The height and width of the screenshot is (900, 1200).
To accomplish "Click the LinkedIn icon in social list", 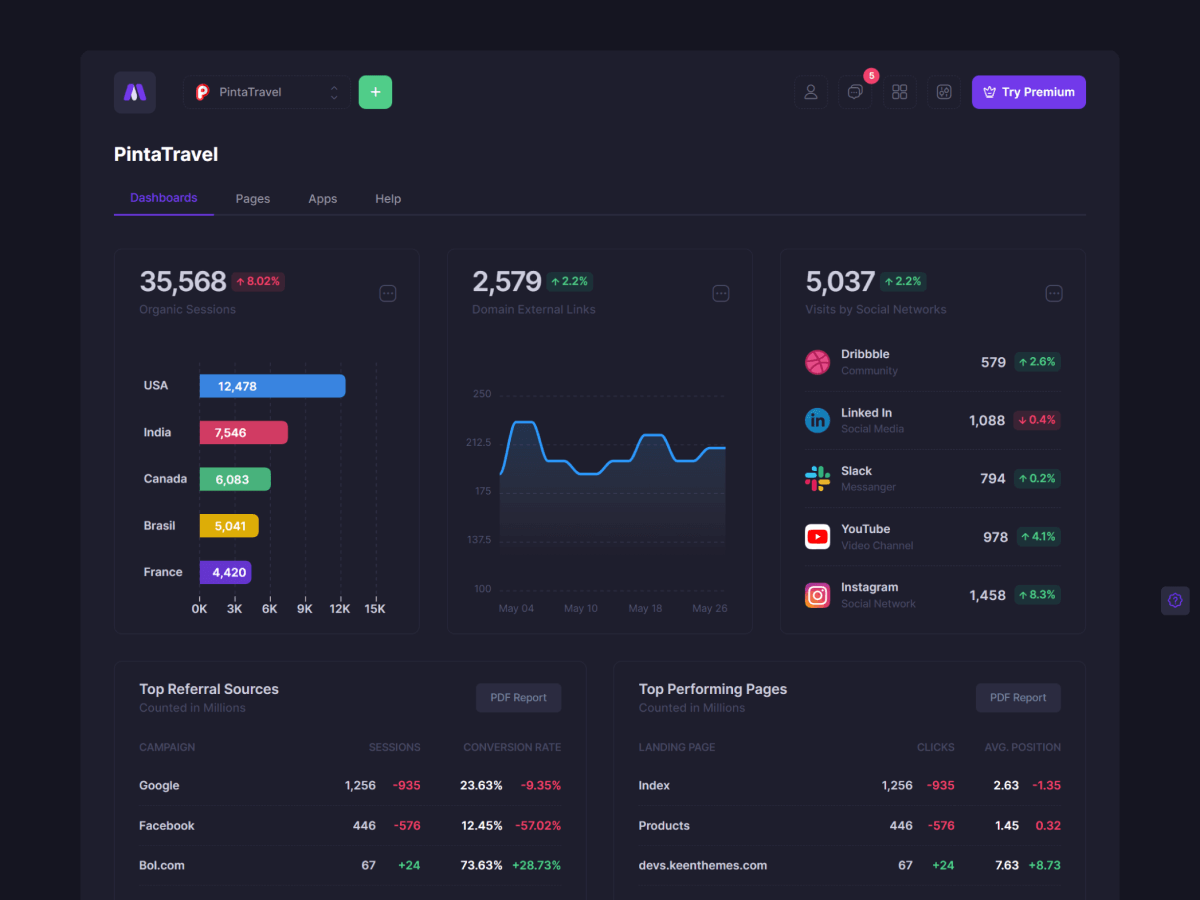I will click(817, 420).
